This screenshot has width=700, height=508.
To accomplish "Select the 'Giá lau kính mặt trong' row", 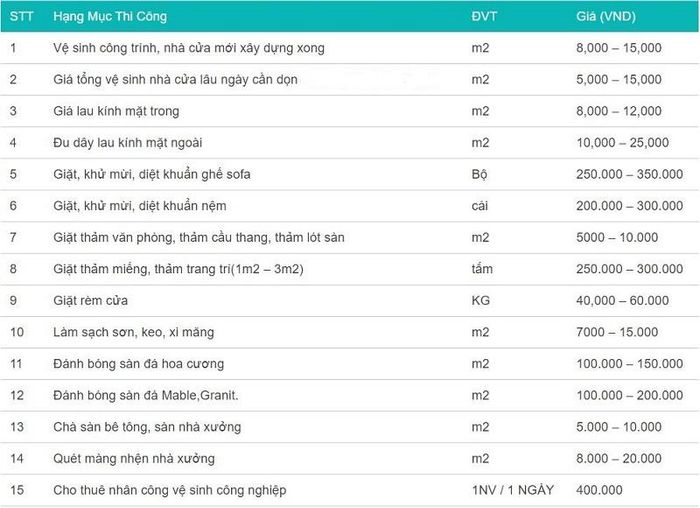I will pyautogui.click(x=350, y=111).
